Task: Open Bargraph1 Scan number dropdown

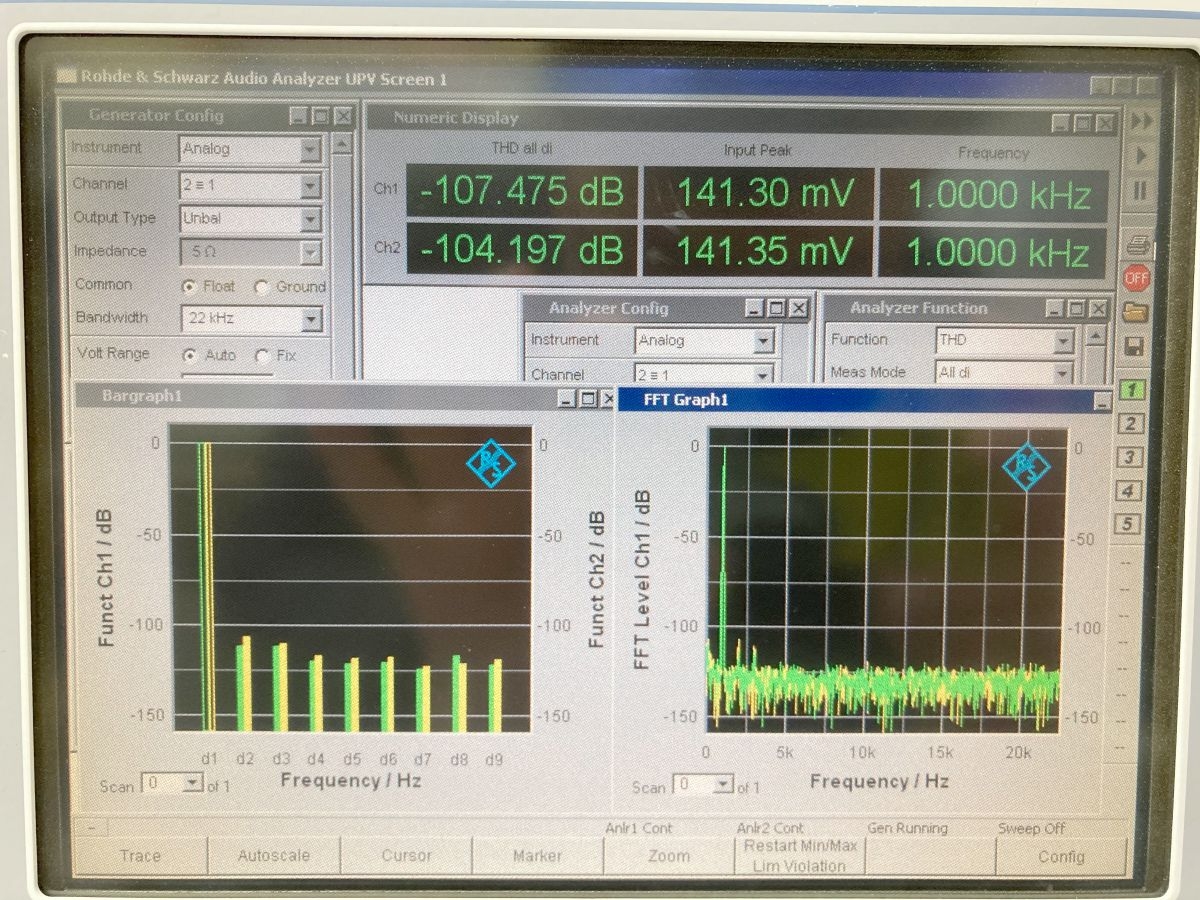Action: click(193, 784)
